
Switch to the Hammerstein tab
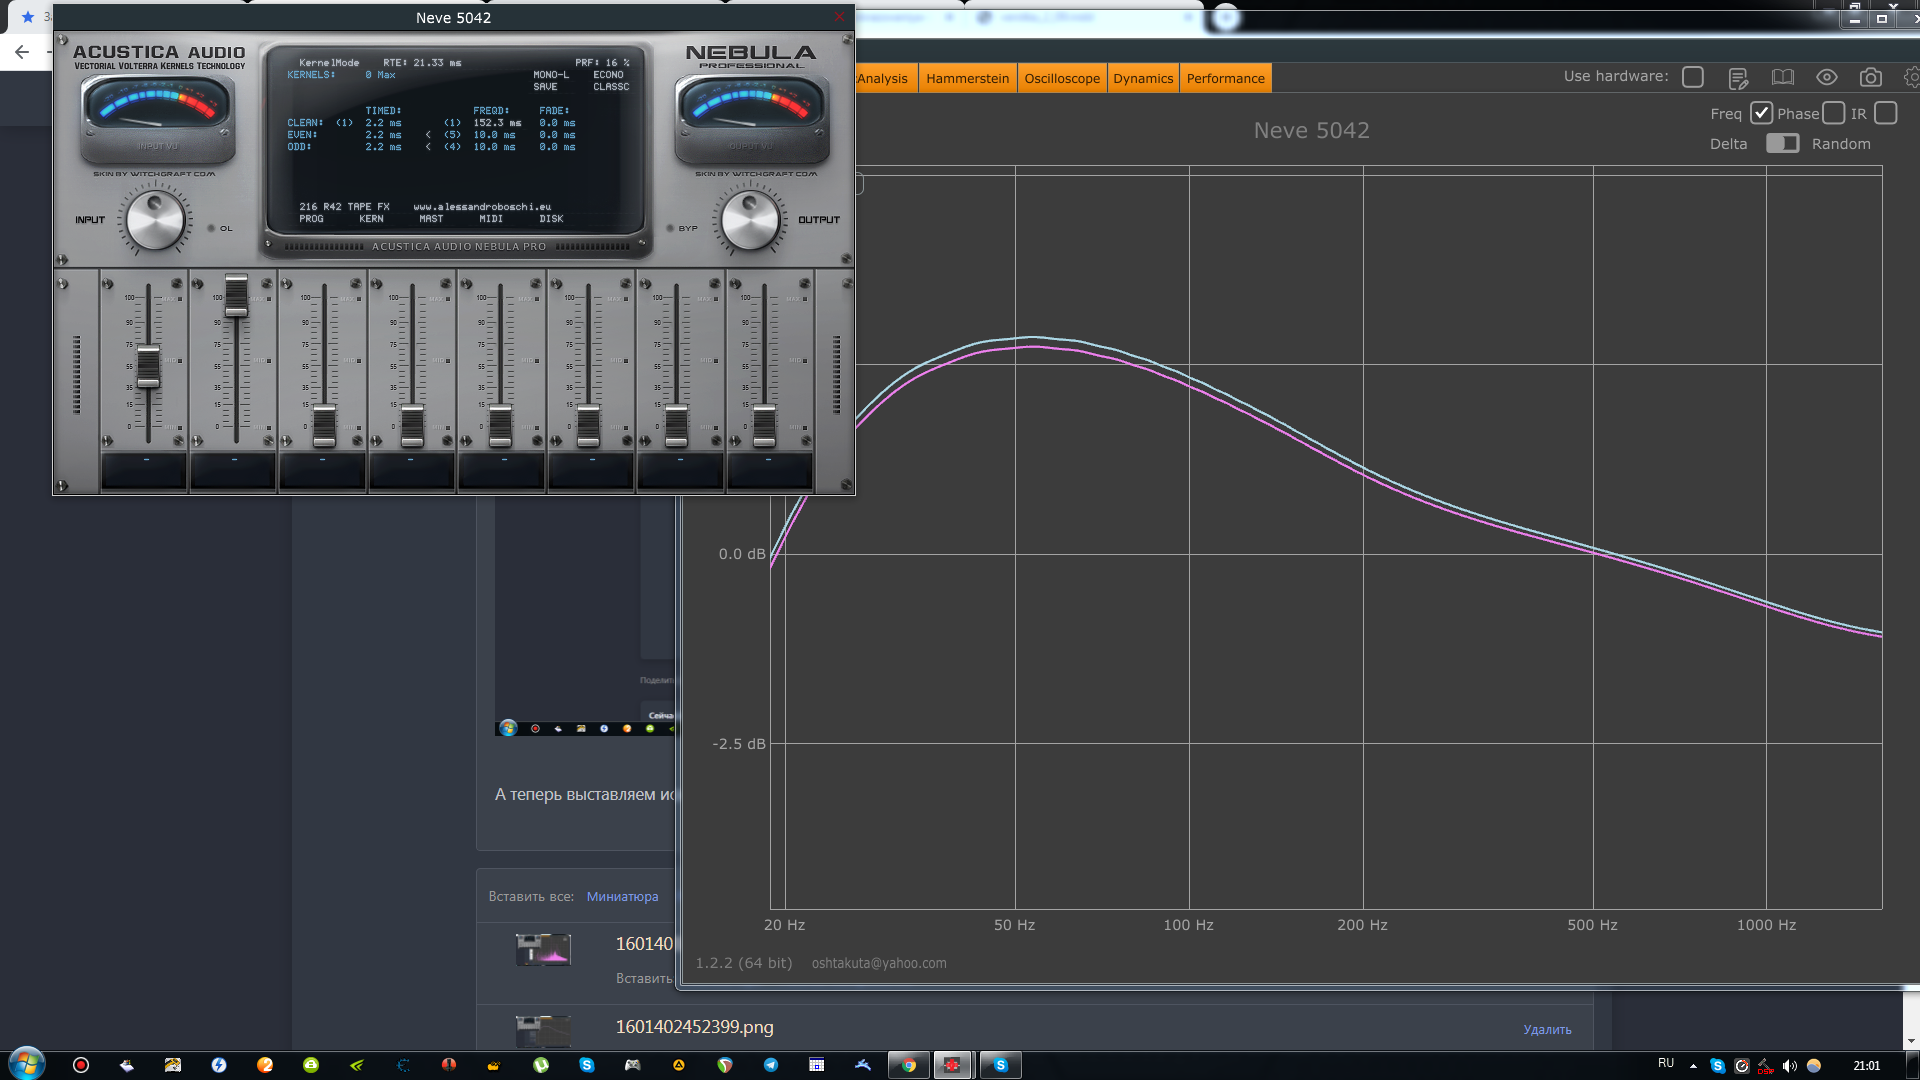967,78
